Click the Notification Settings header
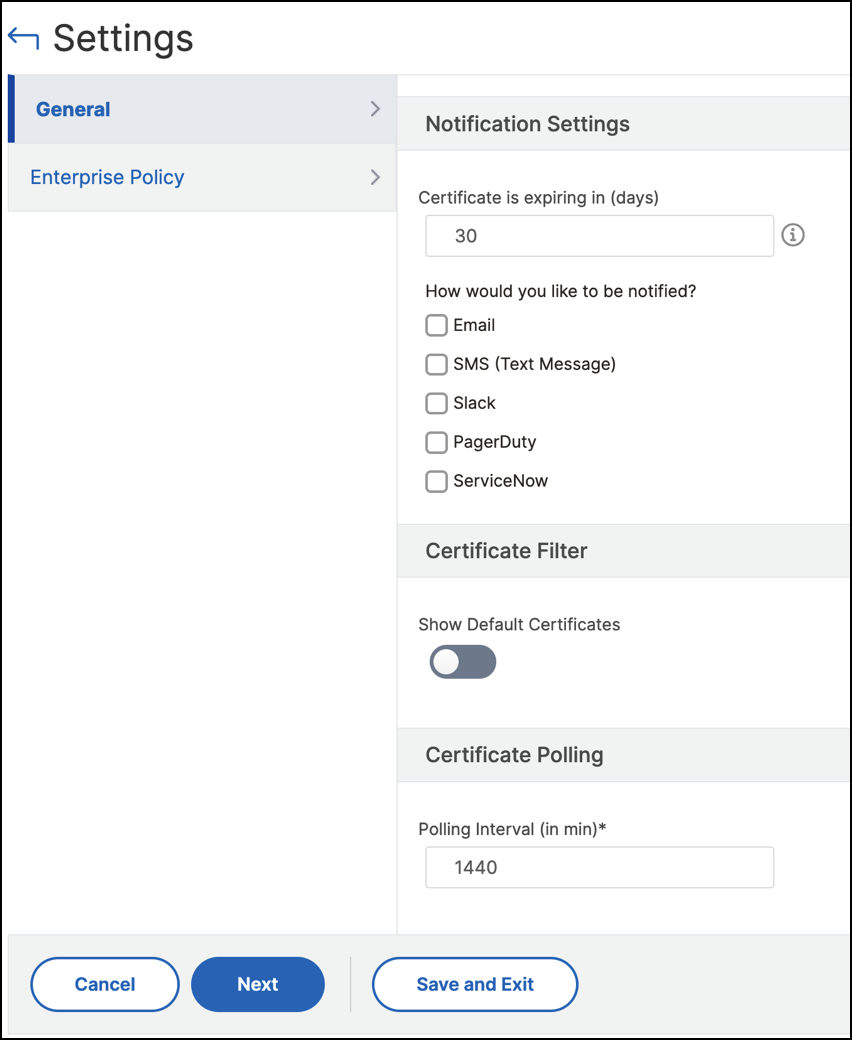 pyautogui.click(x=528, y=124)
